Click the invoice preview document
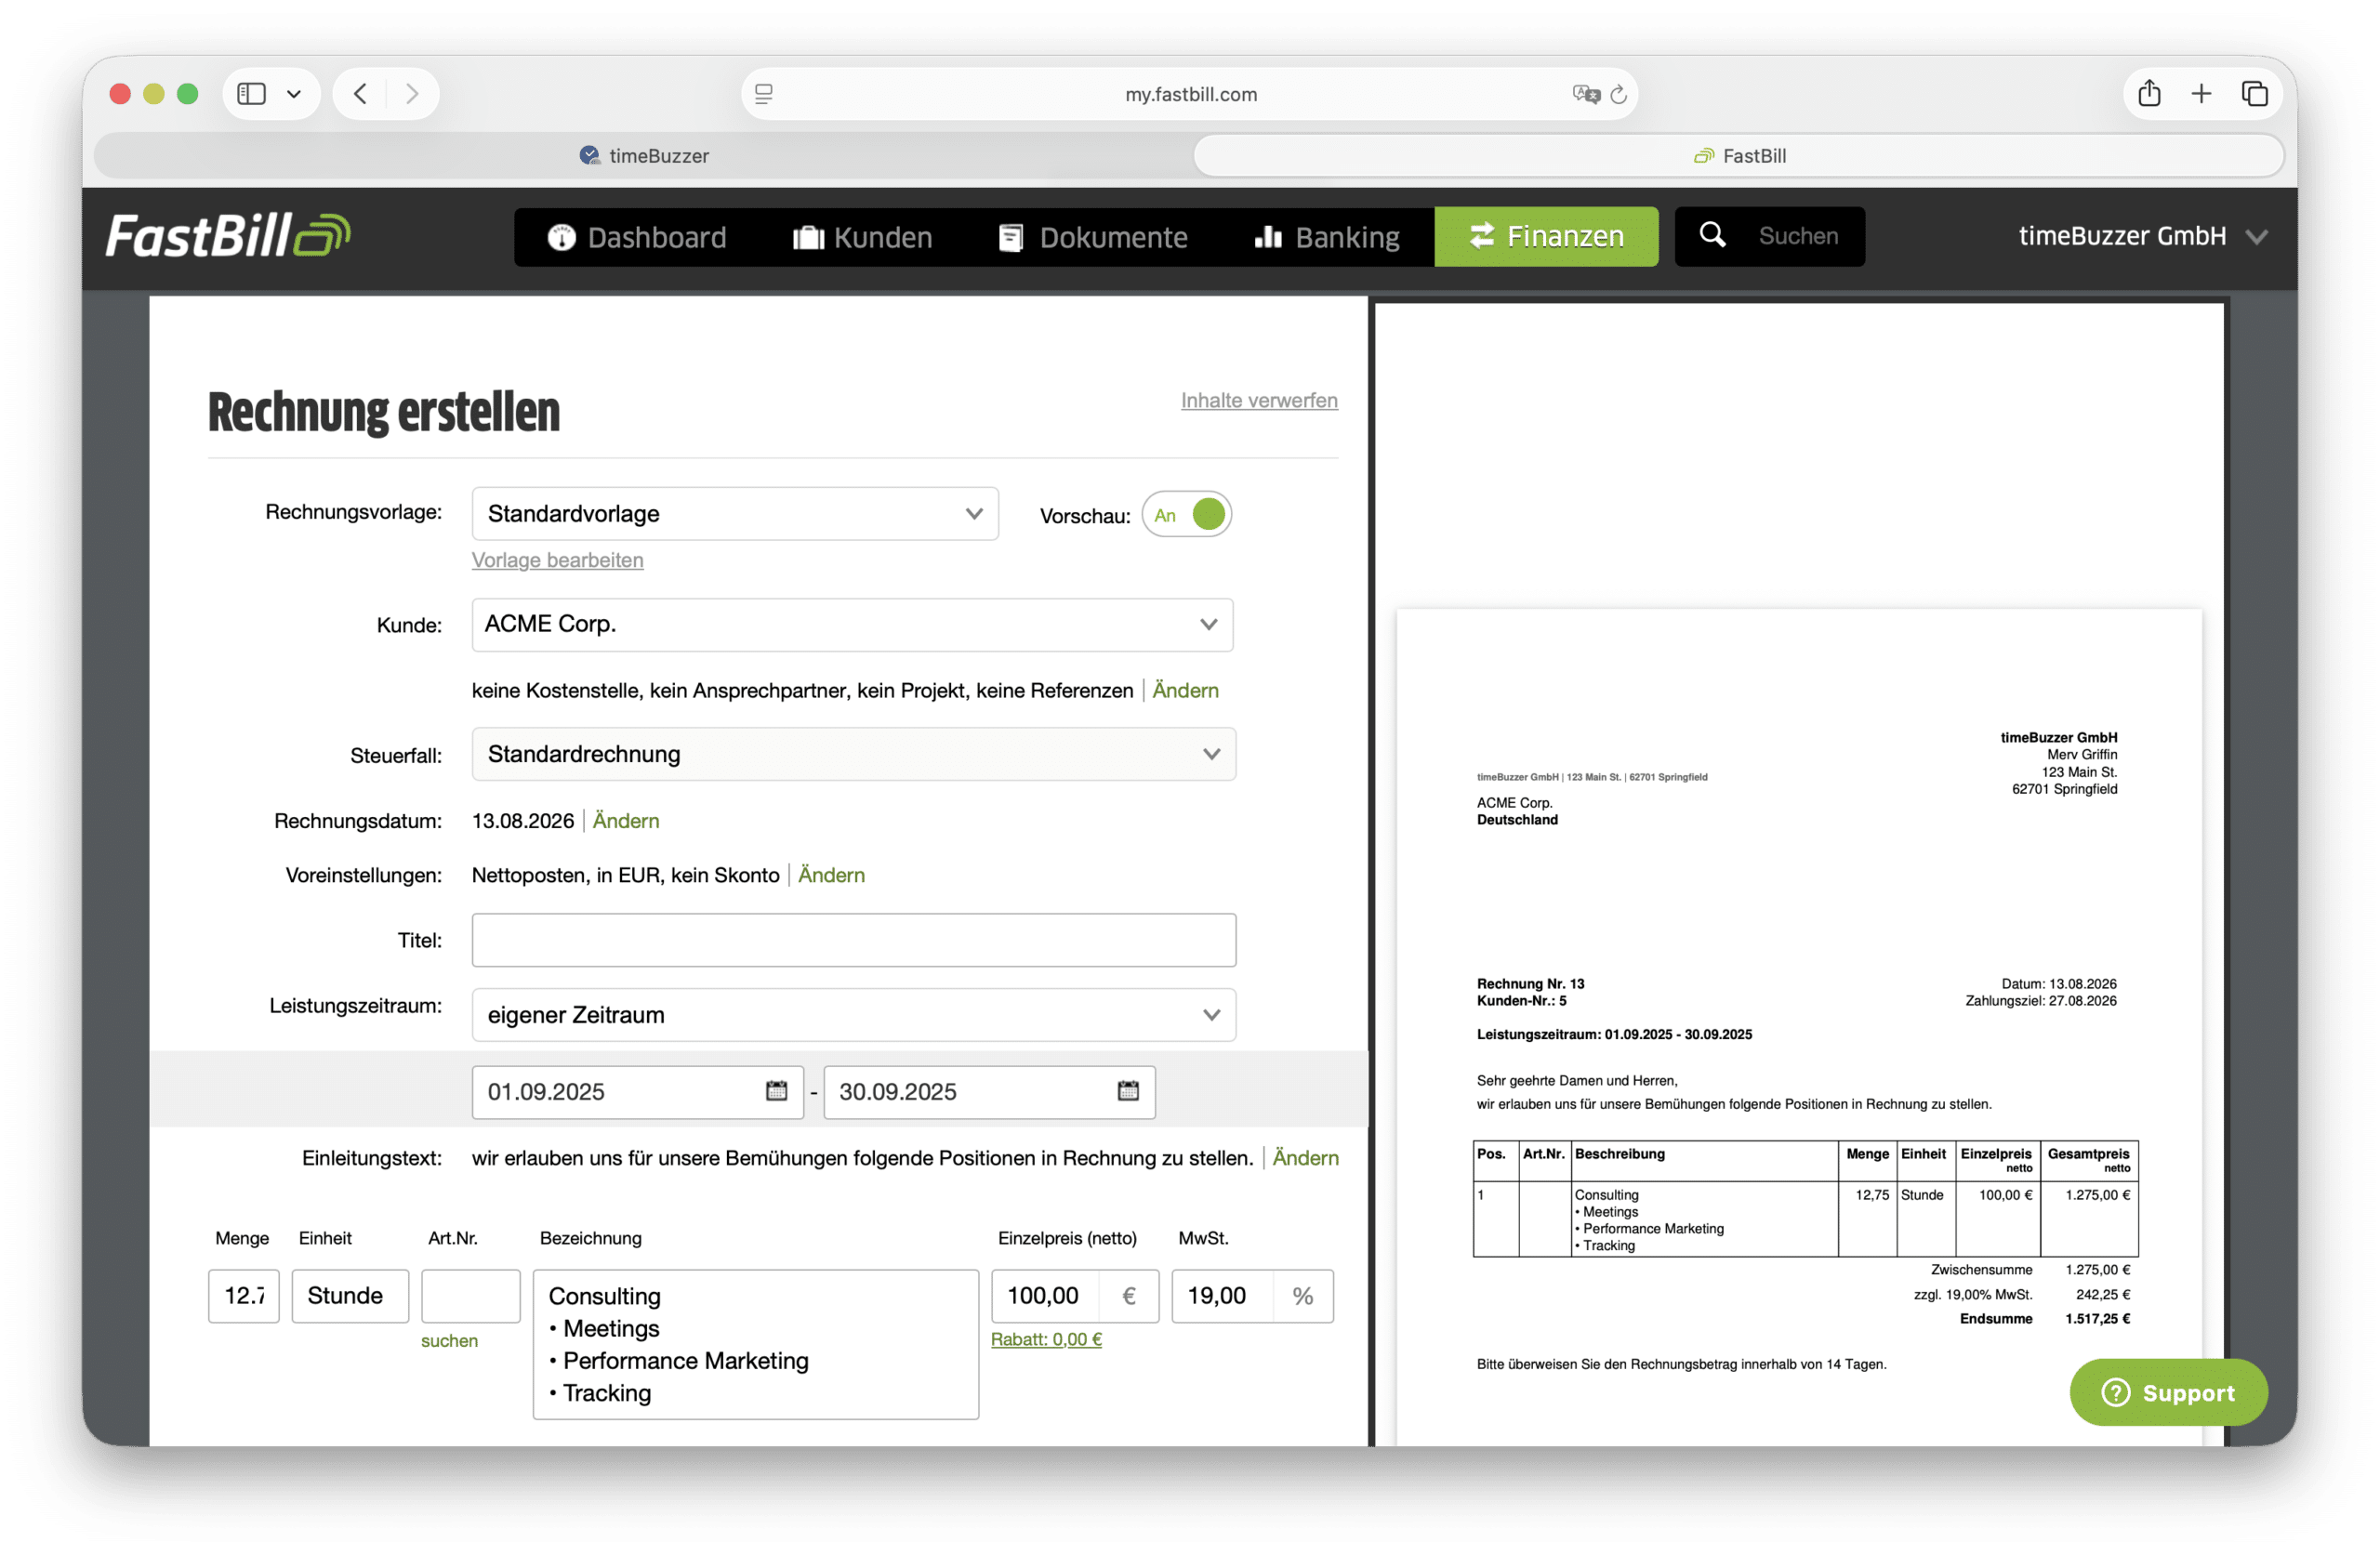Screen dimensions: 2380x1555 [x=1798, y=1027]
